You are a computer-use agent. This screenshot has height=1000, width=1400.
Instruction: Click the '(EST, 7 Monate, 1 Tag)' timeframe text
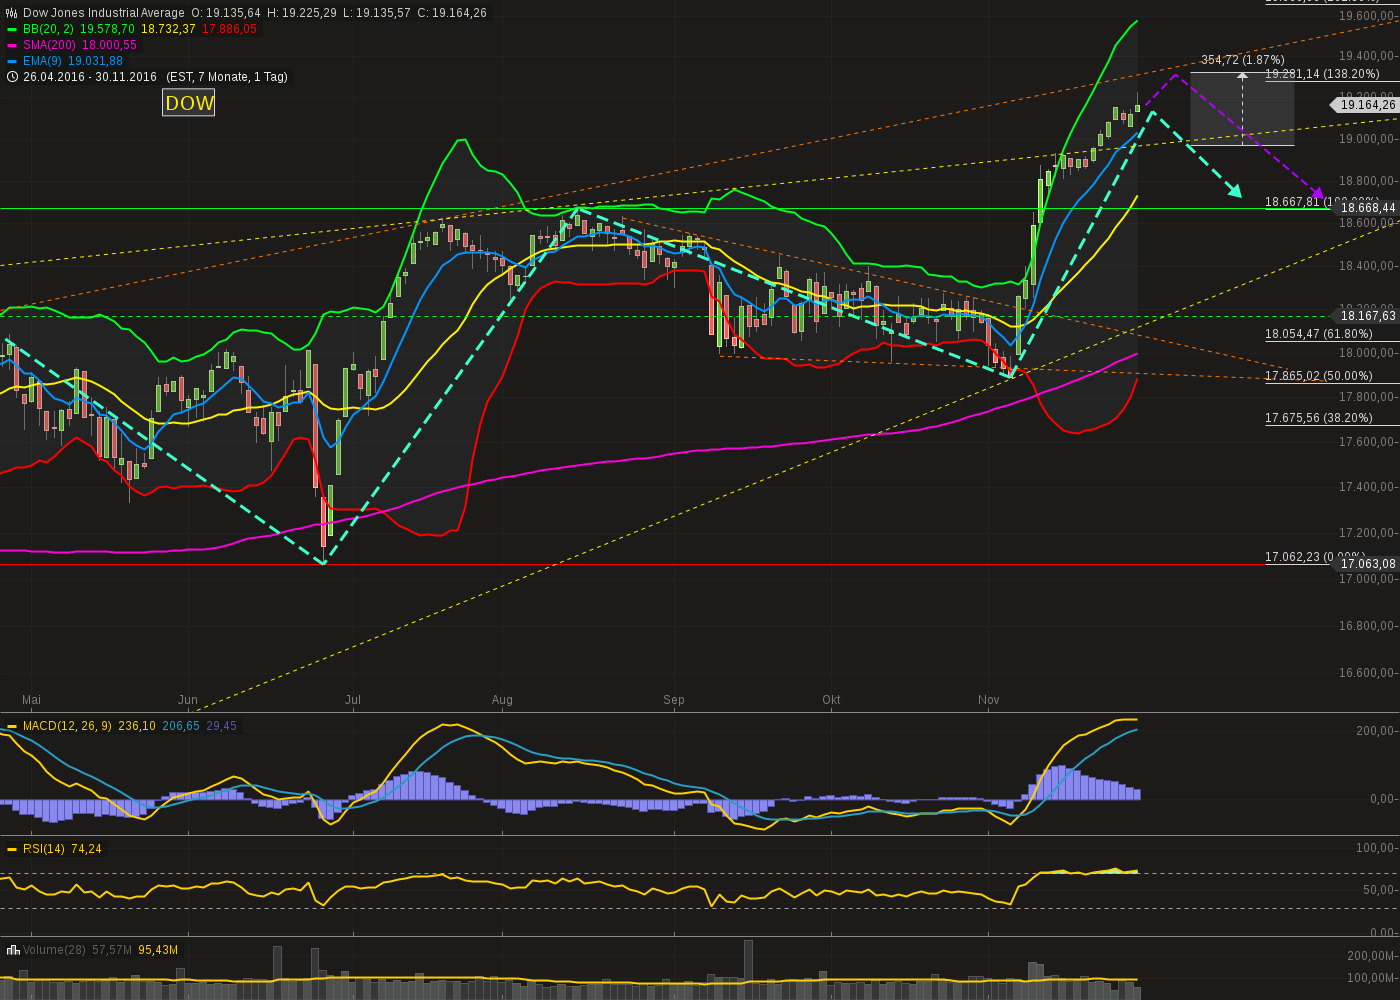pos(227,77)
